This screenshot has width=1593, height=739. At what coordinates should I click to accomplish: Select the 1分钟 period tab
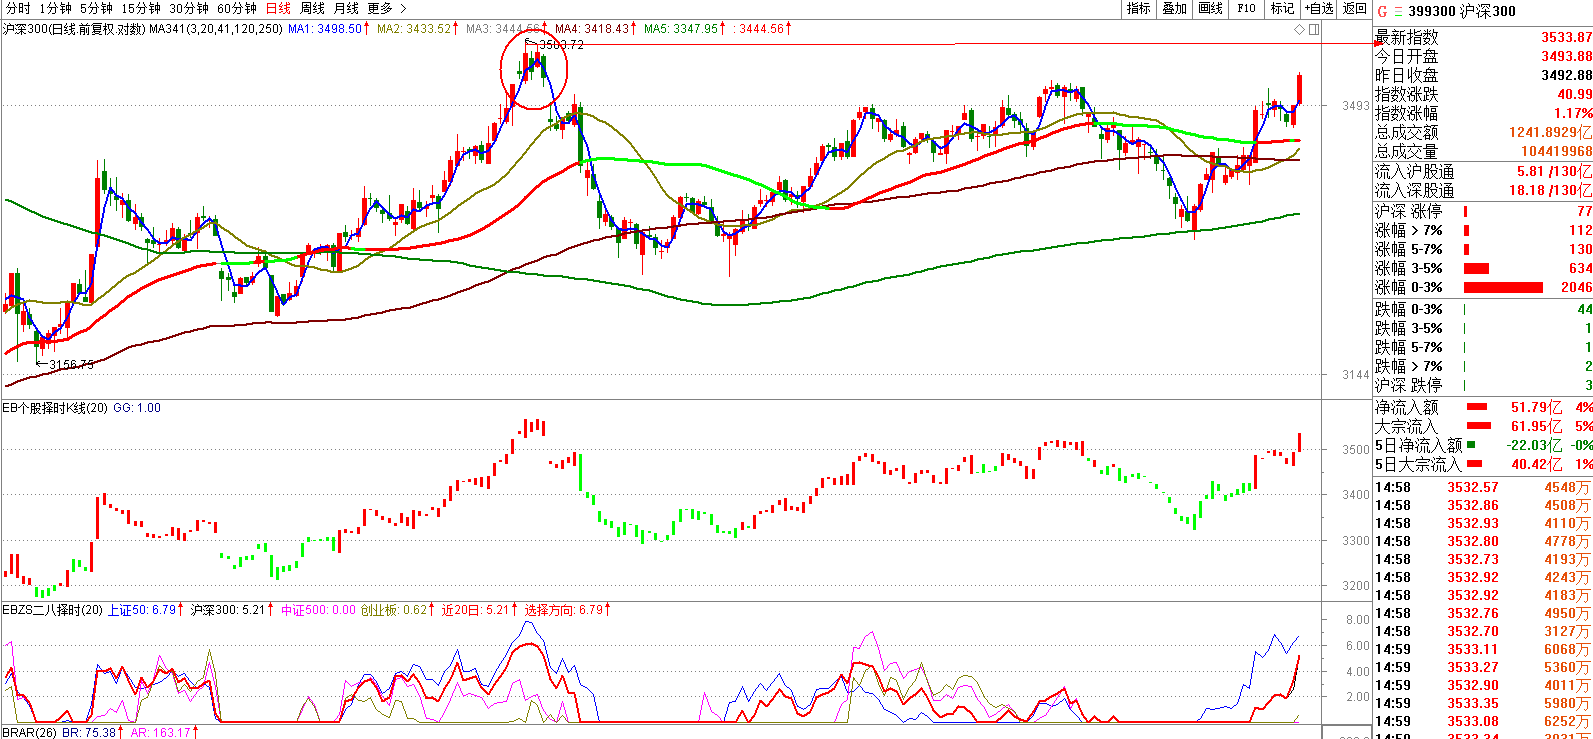56,8
